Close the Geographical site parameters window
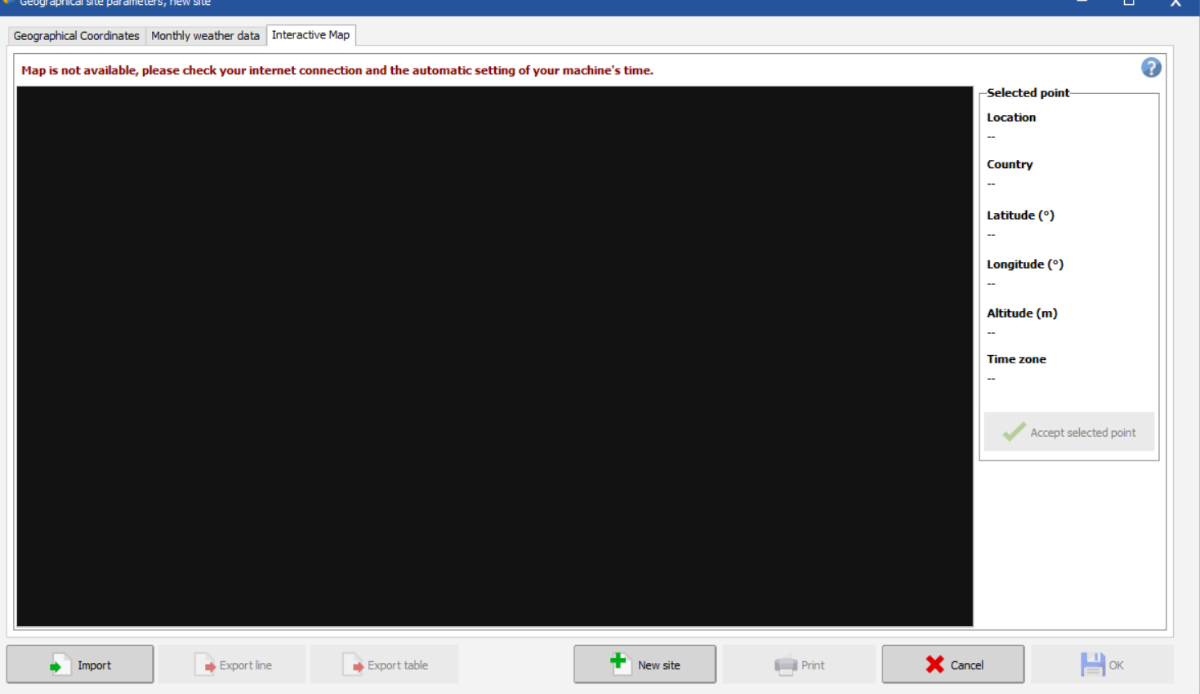 pos(1175,3)
